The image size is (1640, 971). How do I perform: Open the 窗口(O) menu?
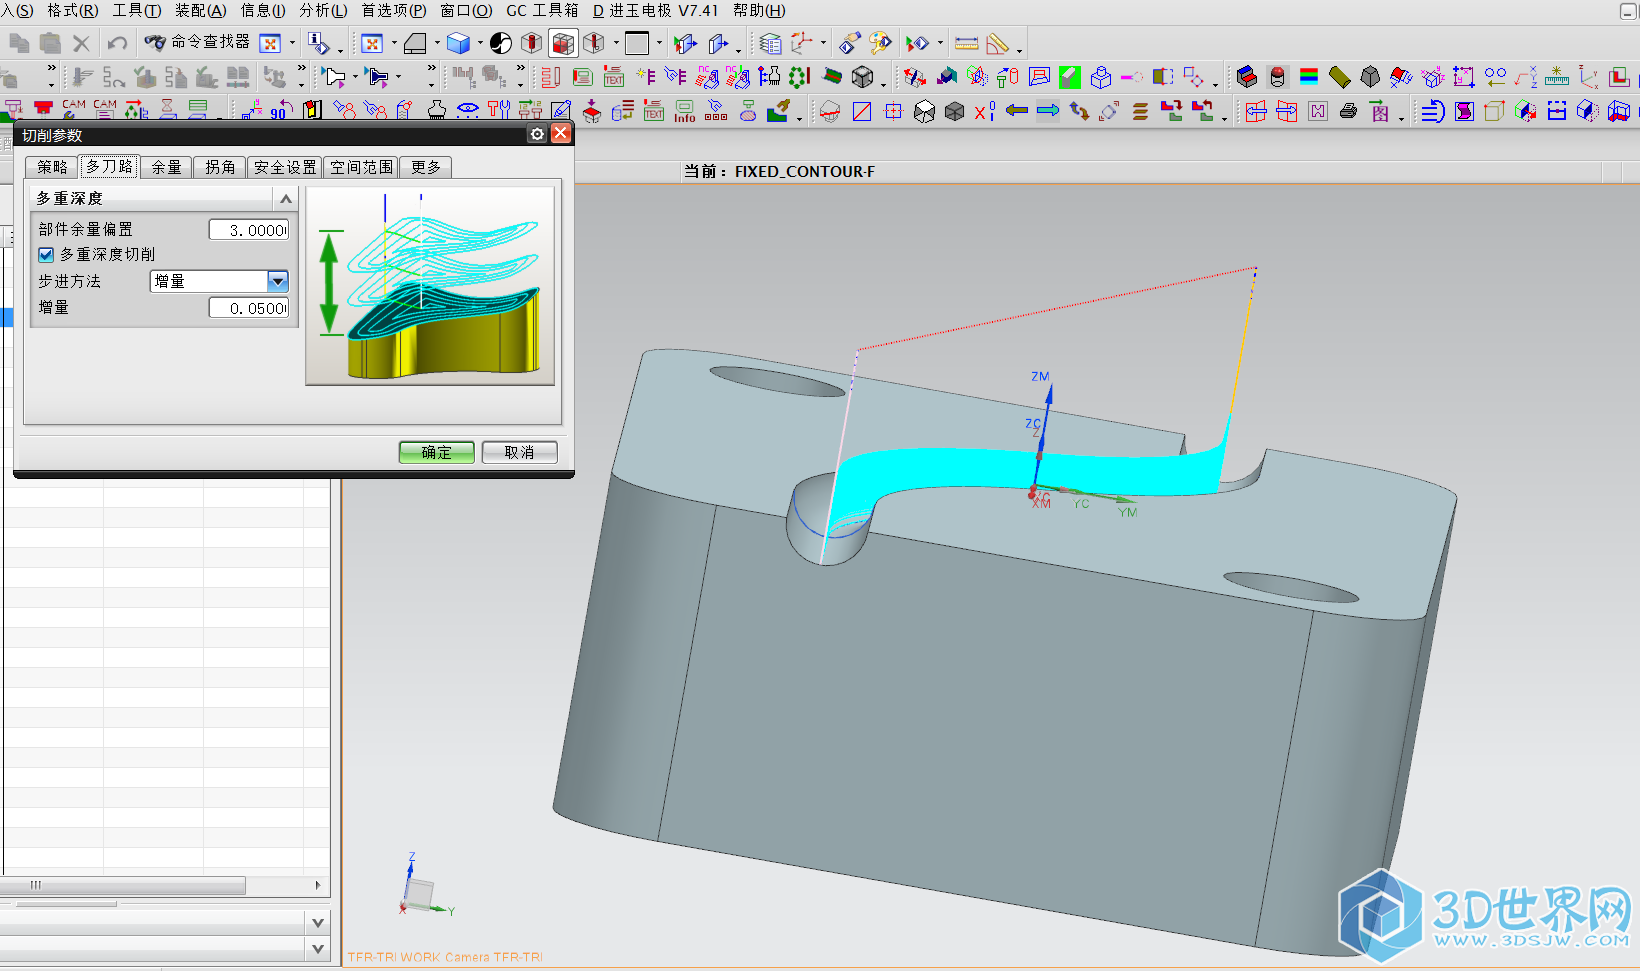(466, 10)
